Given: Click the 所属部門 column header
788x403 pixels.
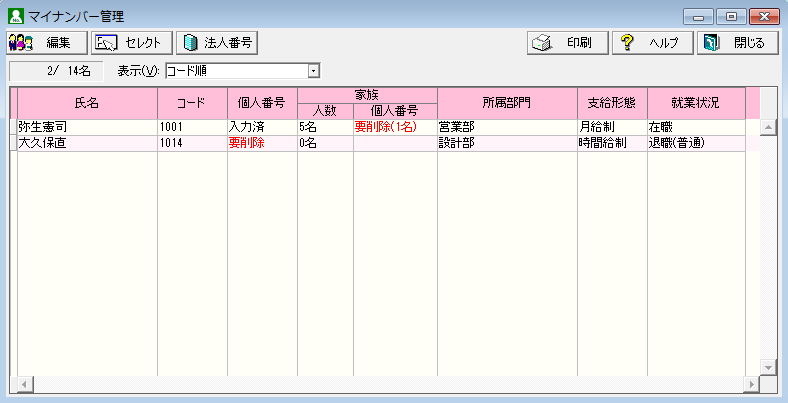Looking at the screenshot, I should tap(507, 103).
